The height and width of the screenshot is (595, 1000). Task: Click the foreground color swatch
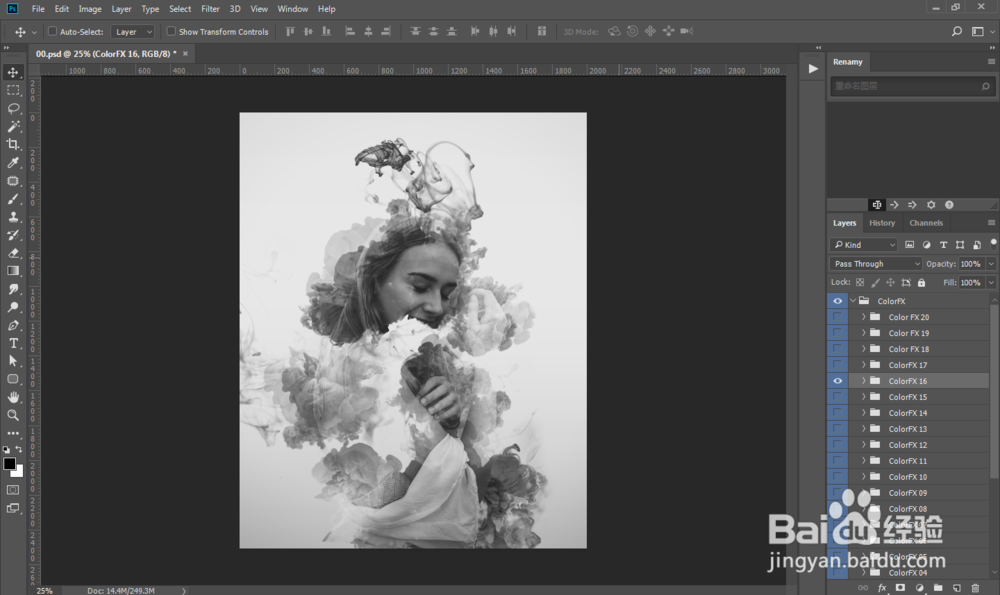tap(9, 464)
